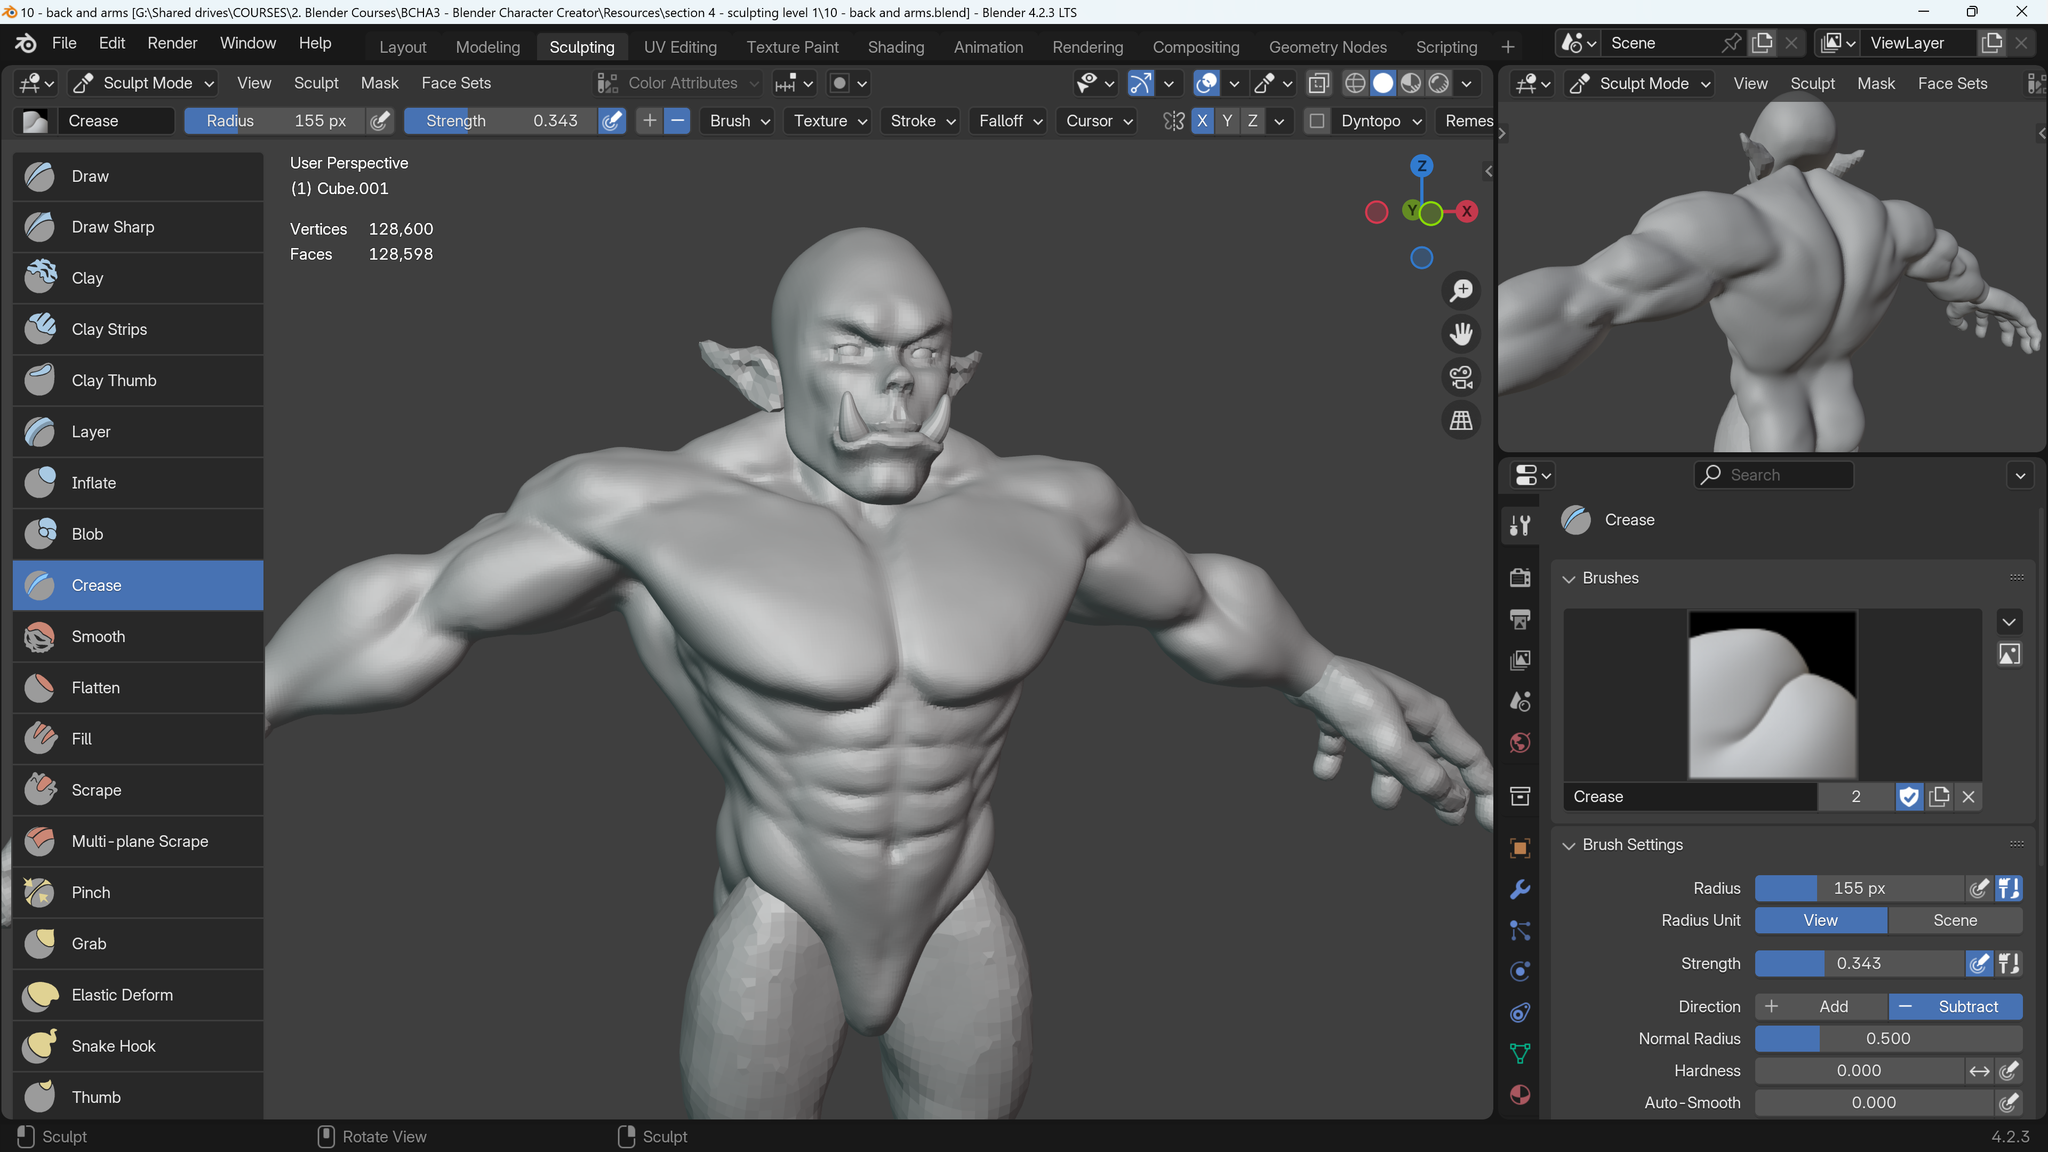The image size is (2048, 1152).
Task: Open the Material properties tab
Action: point(1520,1095)
